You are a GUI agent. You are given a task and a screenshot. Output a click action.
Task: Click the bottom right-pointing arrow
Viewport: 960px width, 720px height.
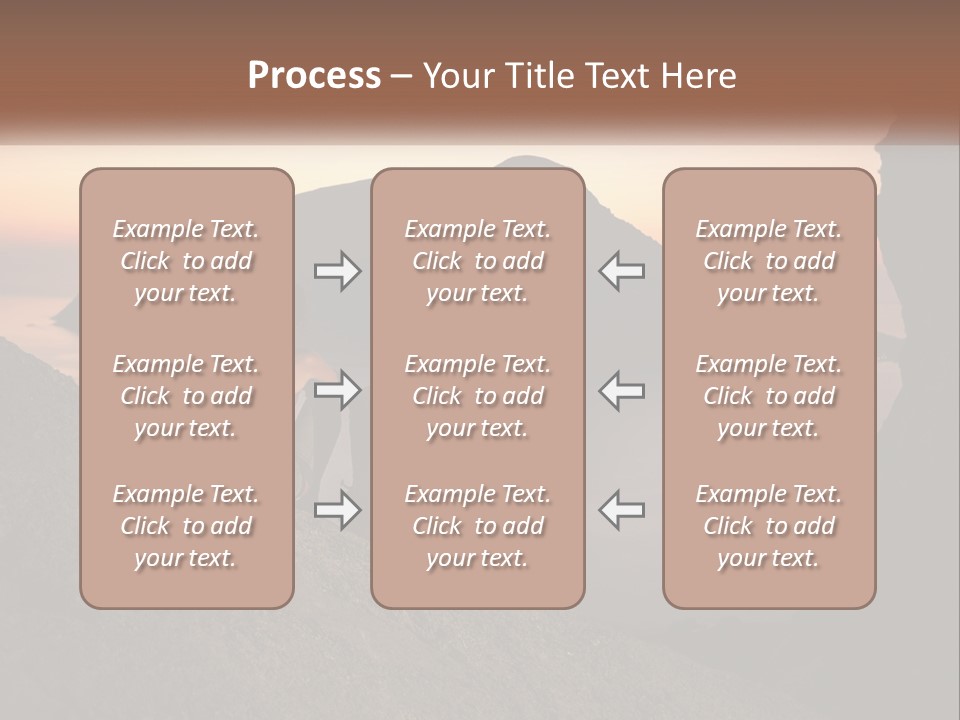(x=337, y=509)
